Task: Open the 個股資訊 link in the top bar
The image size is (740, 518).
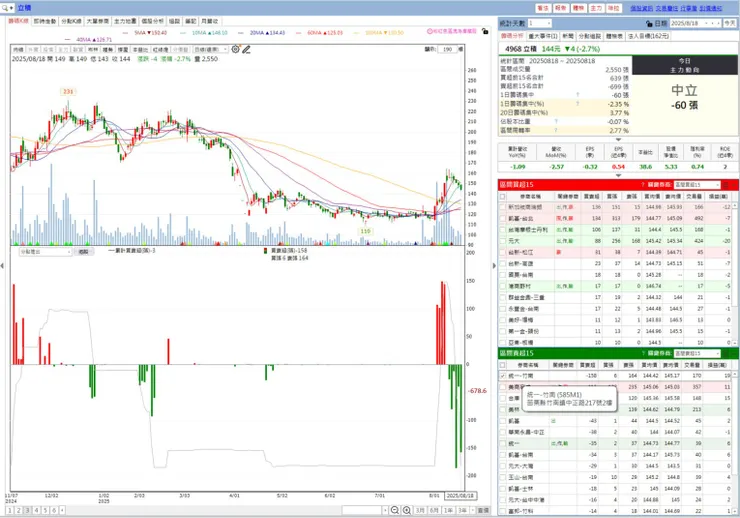Action: (641, 8)
